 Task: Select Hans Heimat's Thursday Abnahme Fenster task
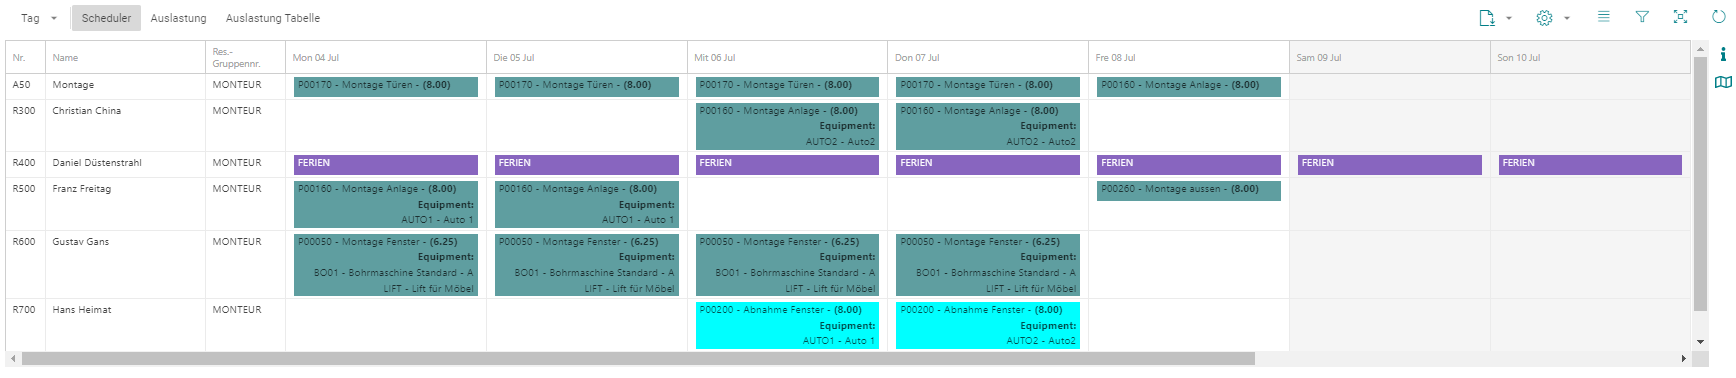(x=988, y=325)
